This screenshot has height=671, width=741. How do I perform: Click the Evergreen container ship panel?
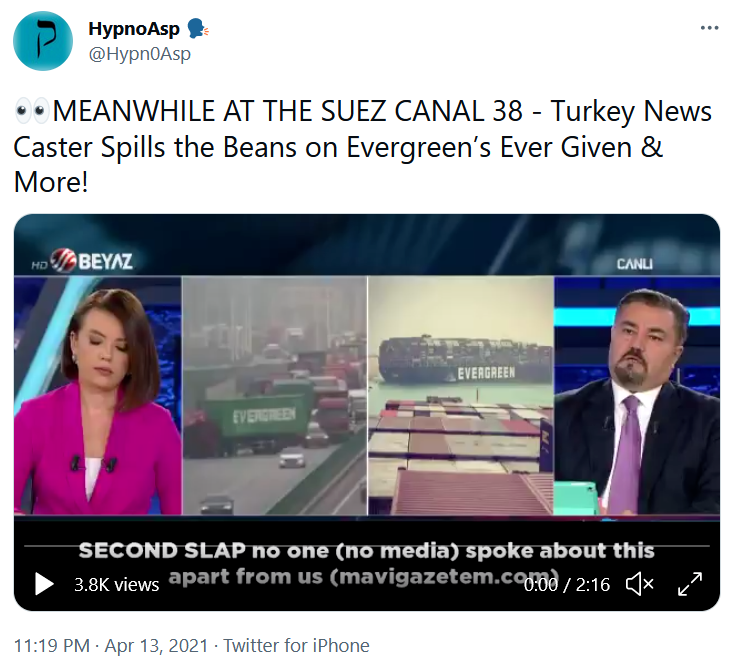pyautogui.click(x=461, y=396)
